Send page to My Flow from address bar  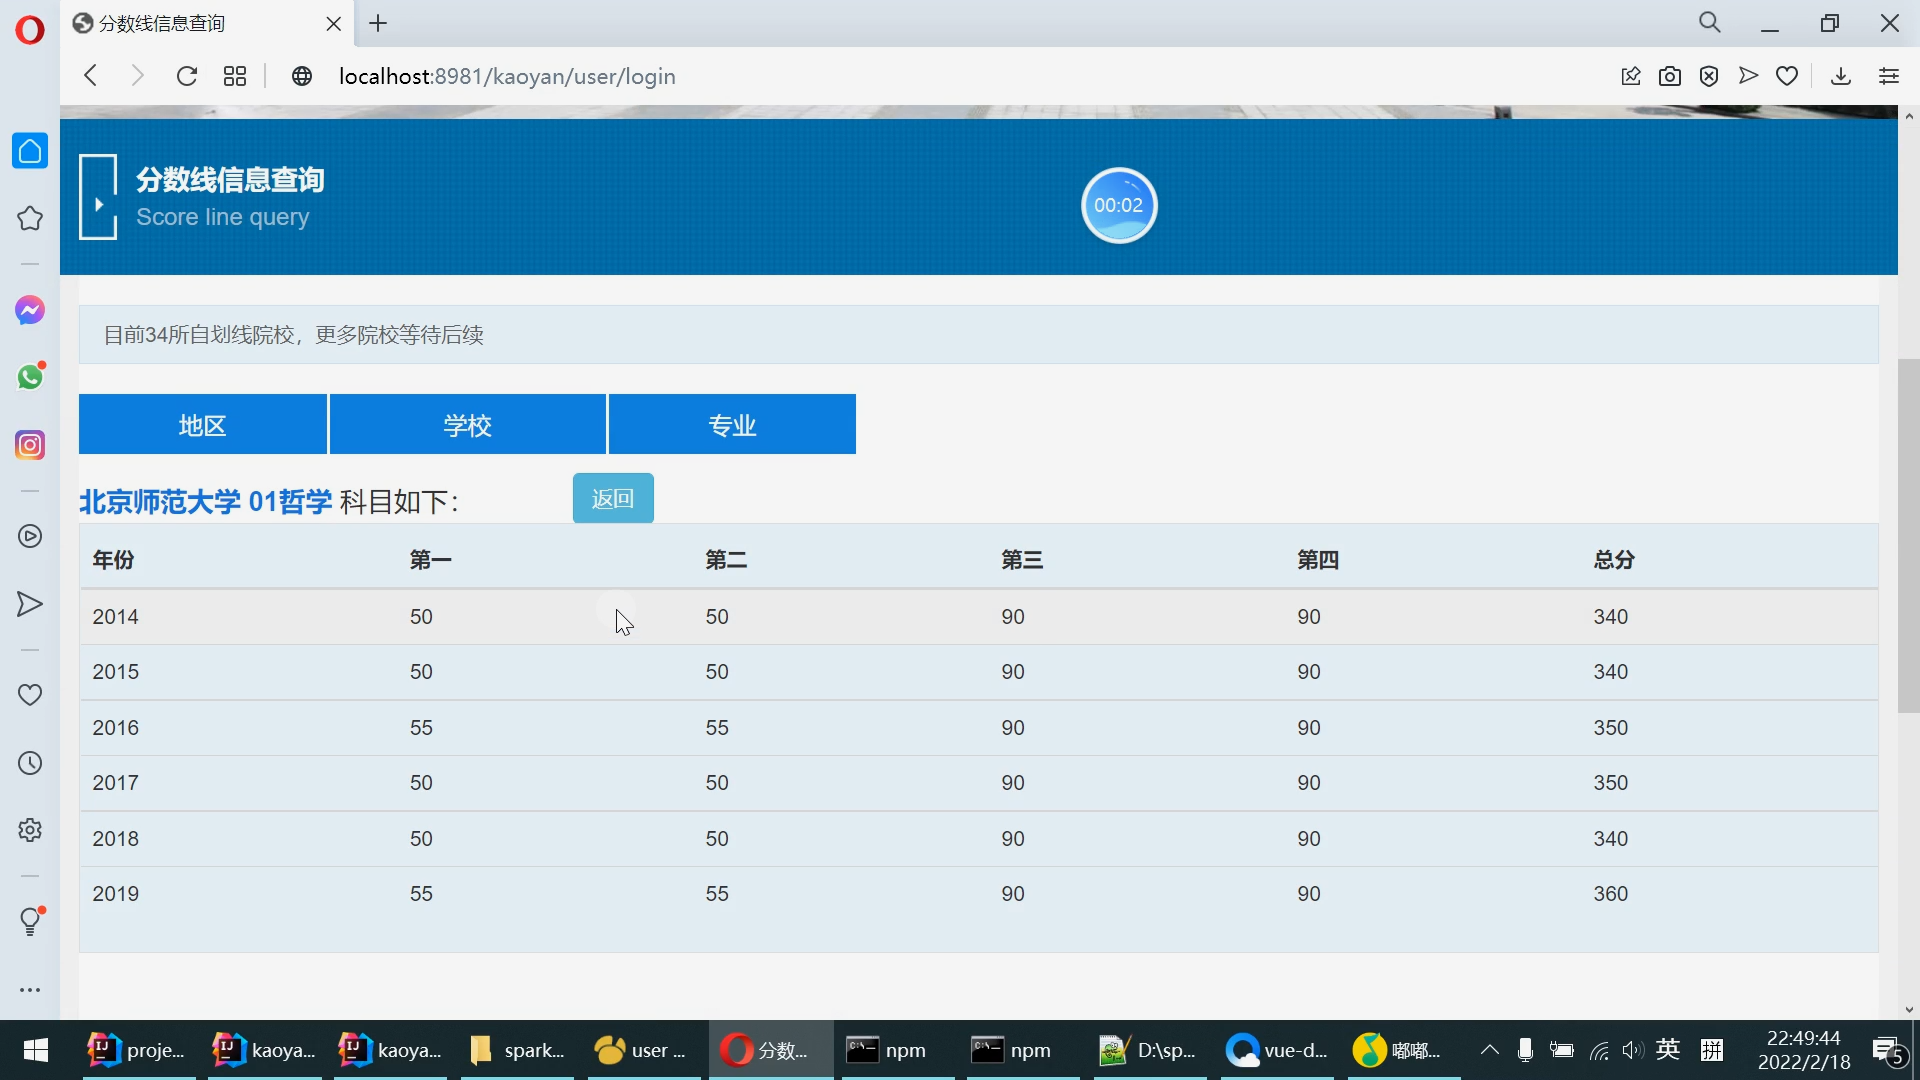[1748, 76]
